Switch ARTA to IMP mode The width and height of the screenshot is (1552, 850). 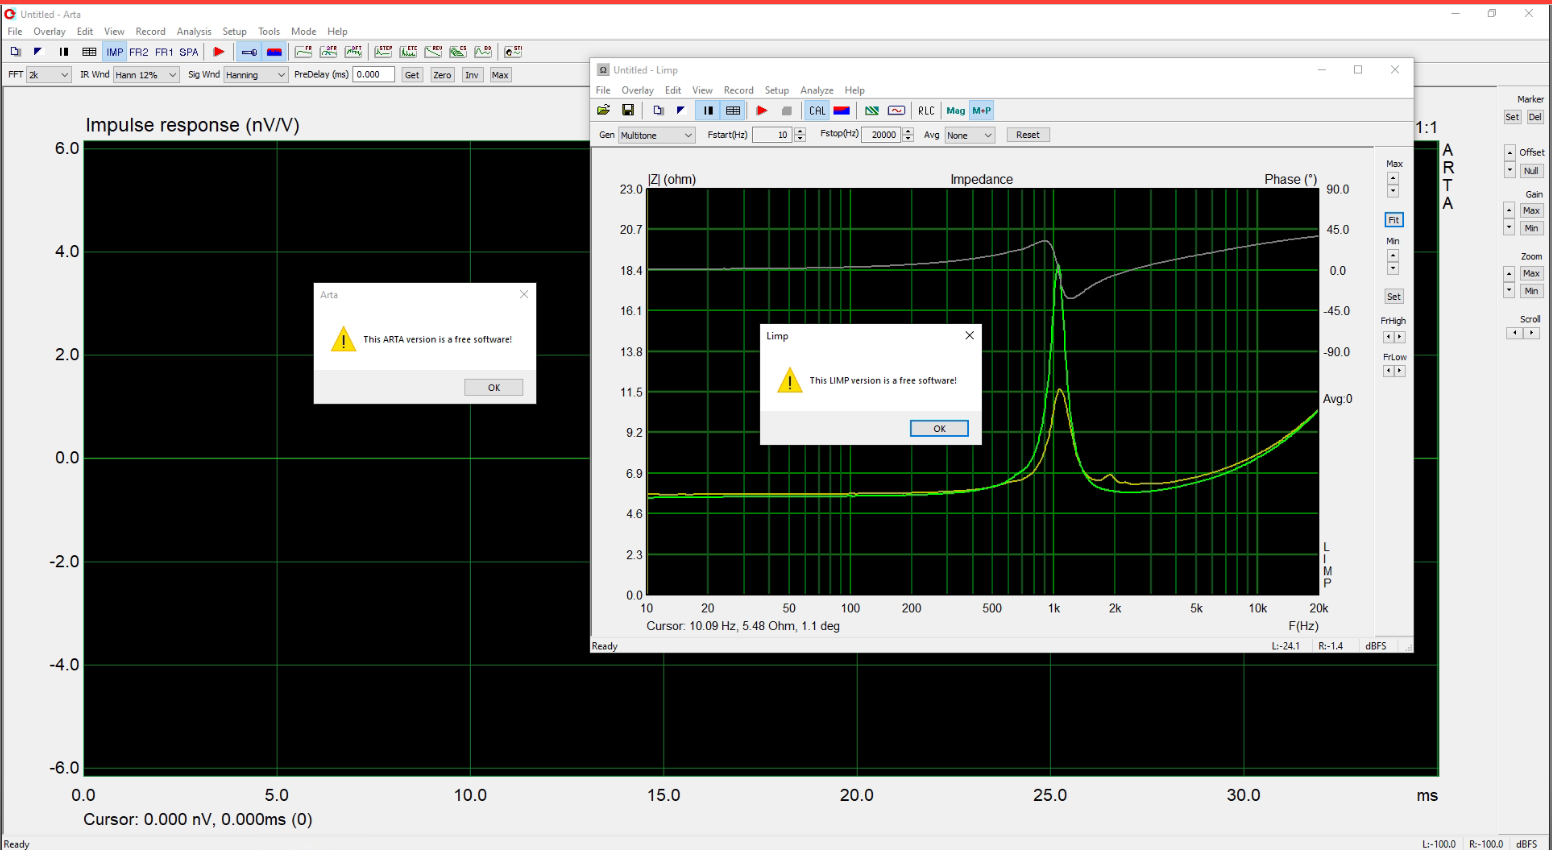(115, 52)
